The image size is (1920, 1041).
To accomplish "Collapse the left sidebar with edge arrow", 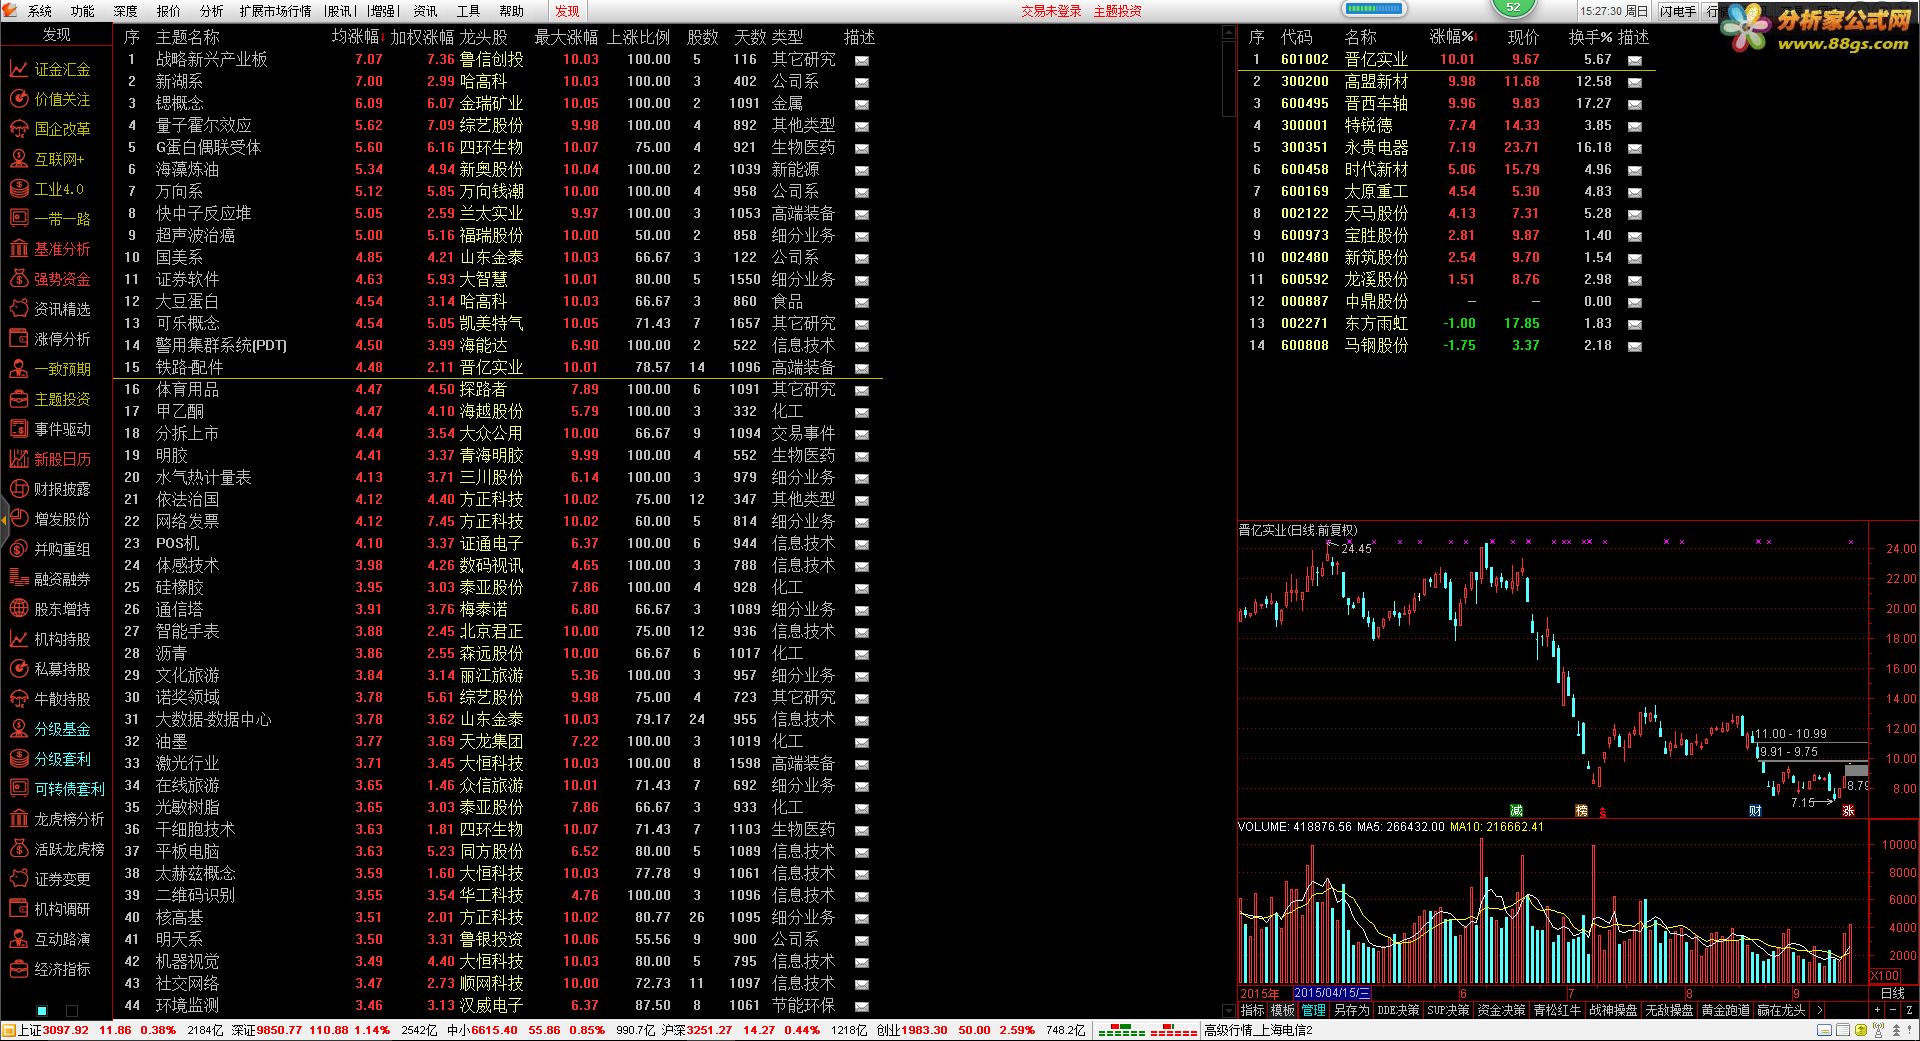I will point(4,520).
